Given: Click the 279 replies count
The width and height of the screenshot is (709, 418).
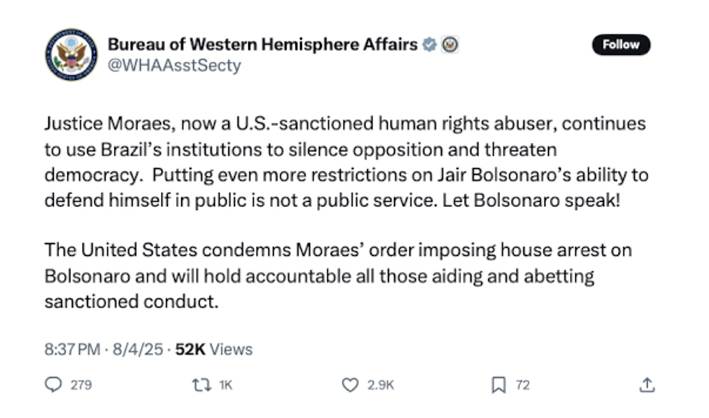Looking at the screenshot, I should (81, 385).
